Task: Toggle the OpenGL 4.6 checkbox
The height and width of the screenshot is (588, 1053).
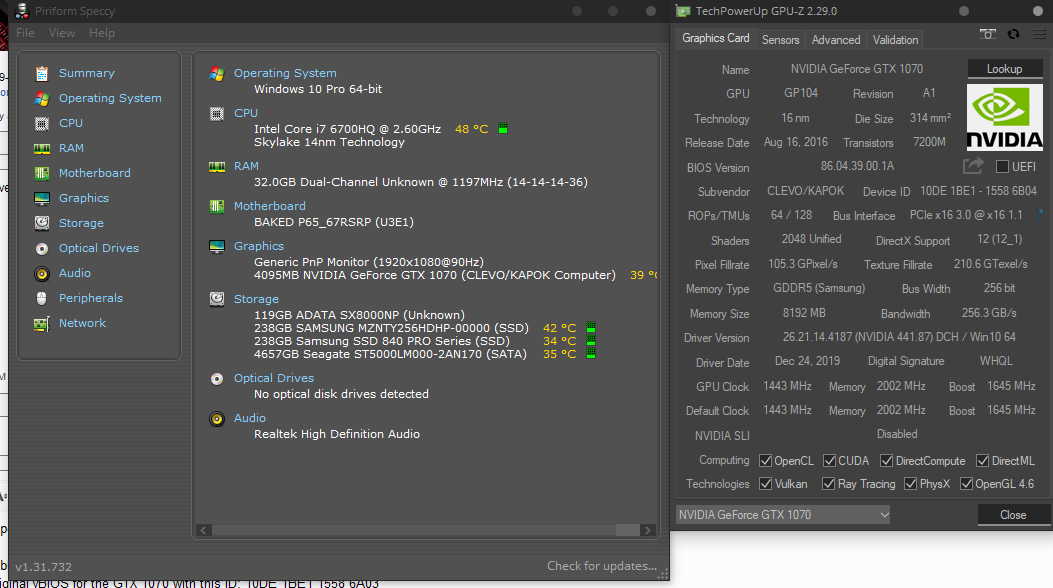Action: click(x=966, y=483)
